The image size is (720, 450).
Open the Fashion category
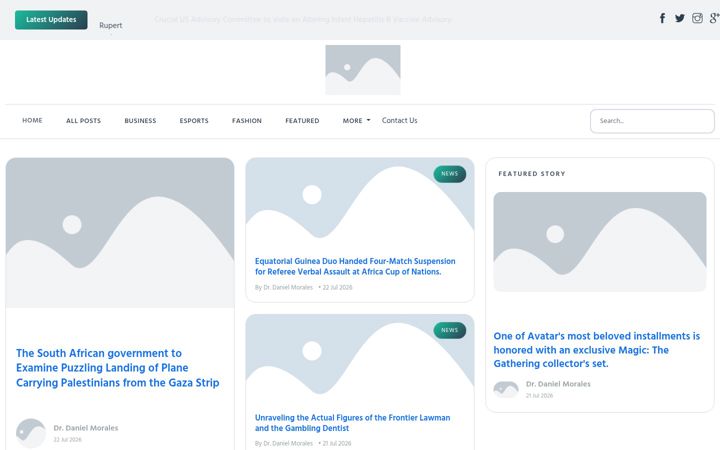(x=247, y=121)
